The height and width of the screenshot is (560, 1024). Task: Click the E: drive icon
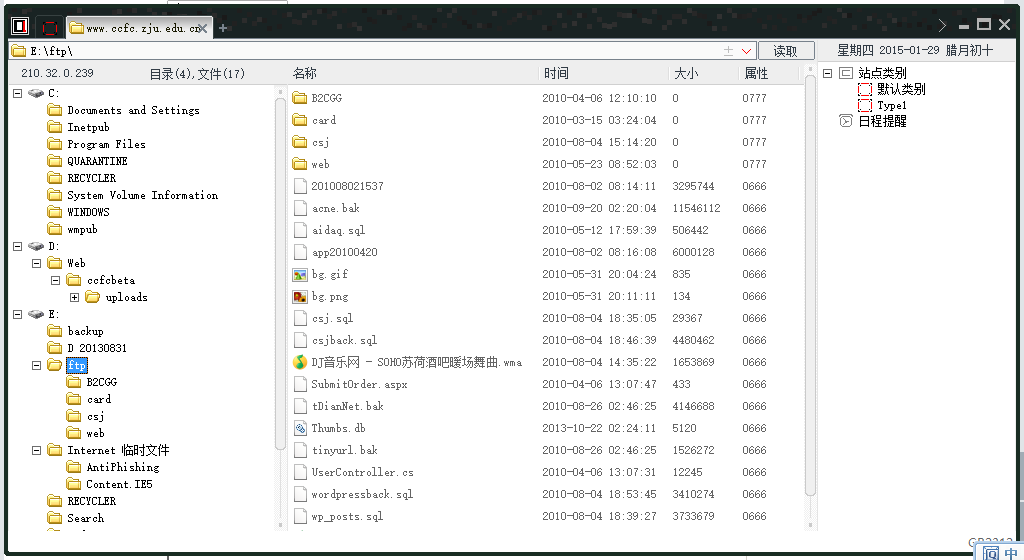click(36, 314)
